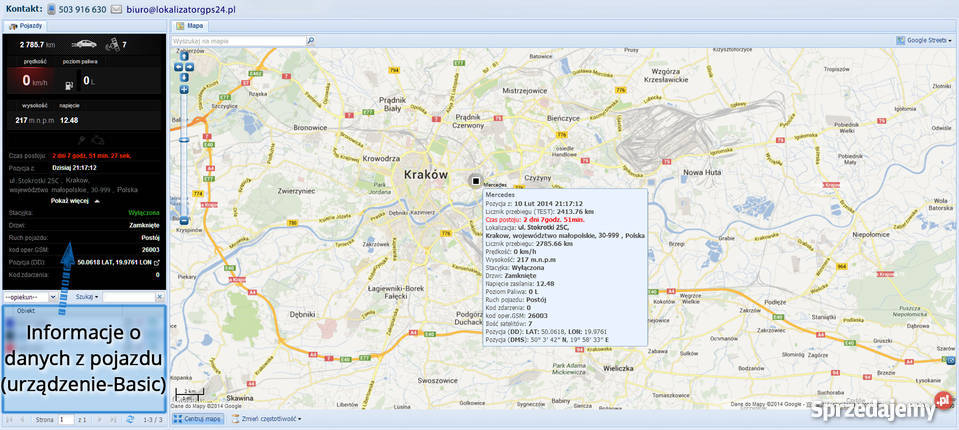Click the Stacyjka Wyłączona status value
959x430 pixels.
(144, 213)
